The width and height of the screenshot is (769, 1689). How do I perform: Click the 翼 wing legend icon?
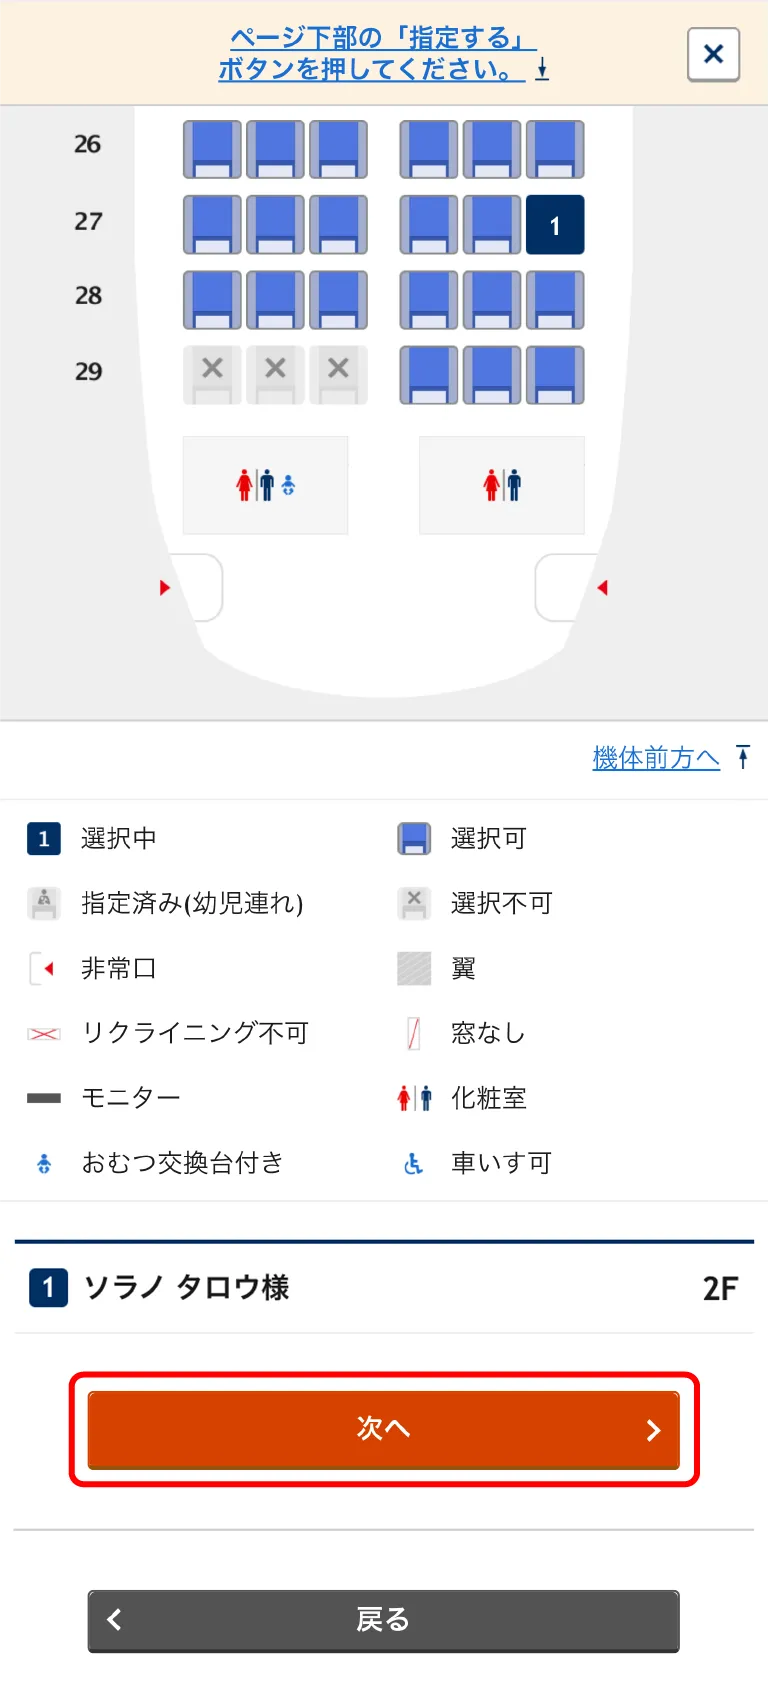click(412, 967)
